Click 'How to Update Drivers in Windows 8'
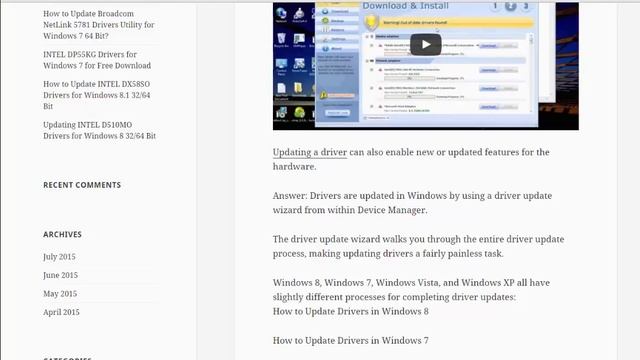This screenshot has height=360, width=640. (x=351, y=311)
